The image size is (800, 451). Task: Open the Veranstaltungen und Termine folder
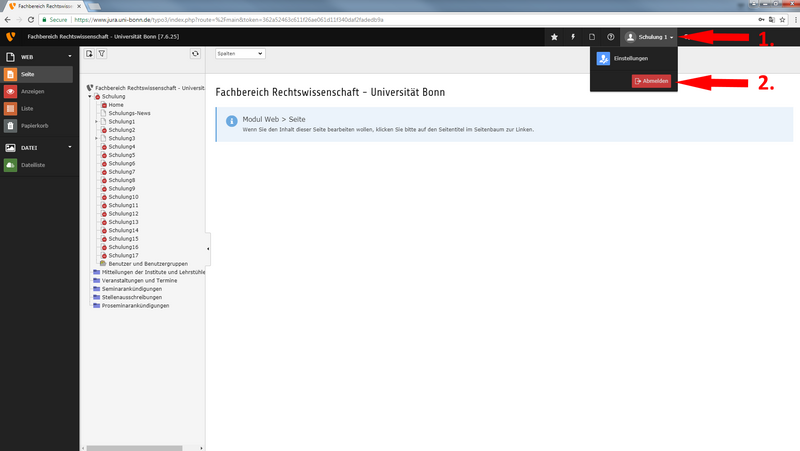[139, 281]
